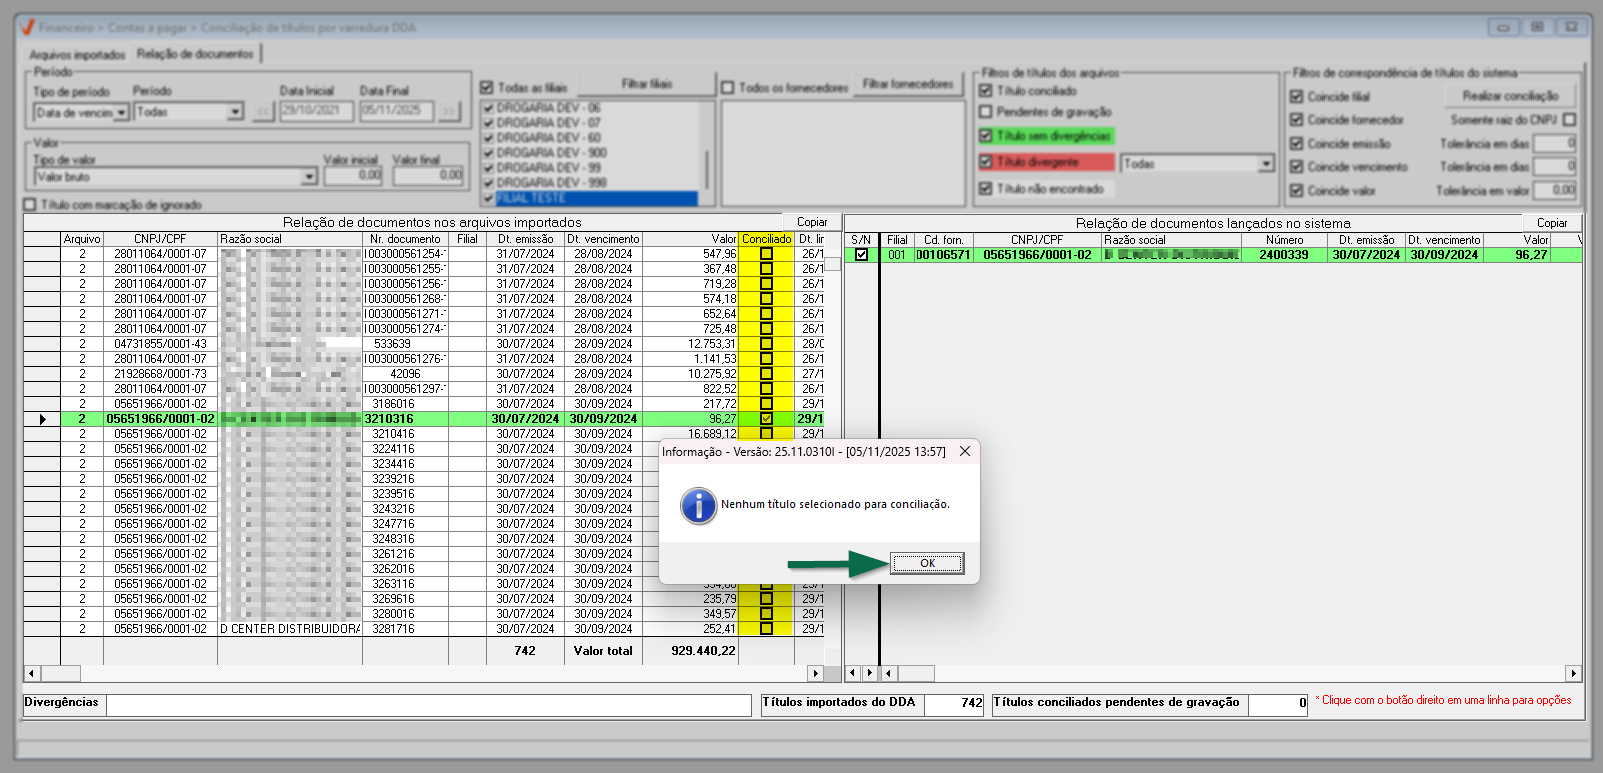This screenshot has width=1603, height=773.
Task: Enable 'Pendentes de gravação' filter checkbox
Action: pyautogui.click(x=986, y=112)
